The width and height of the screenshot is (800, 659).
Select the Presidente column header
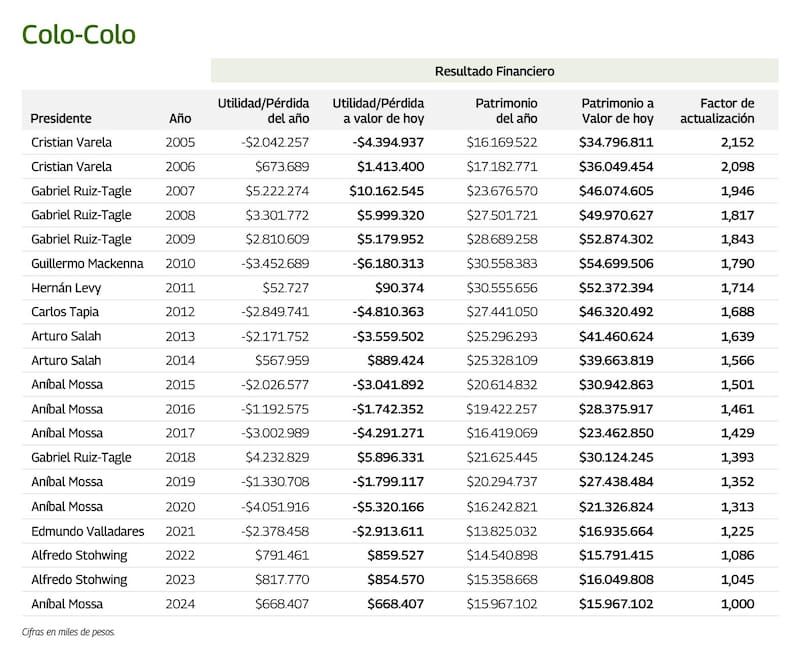tap(61, 119)
